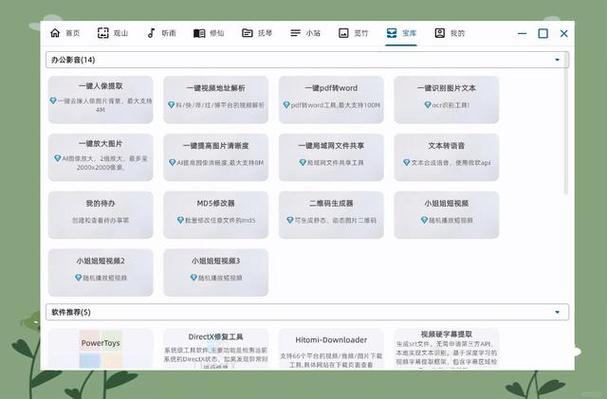Open the Hitomi-Downloader software card
This screenshot has height=399, width=607.
click(x=331, y=349)
